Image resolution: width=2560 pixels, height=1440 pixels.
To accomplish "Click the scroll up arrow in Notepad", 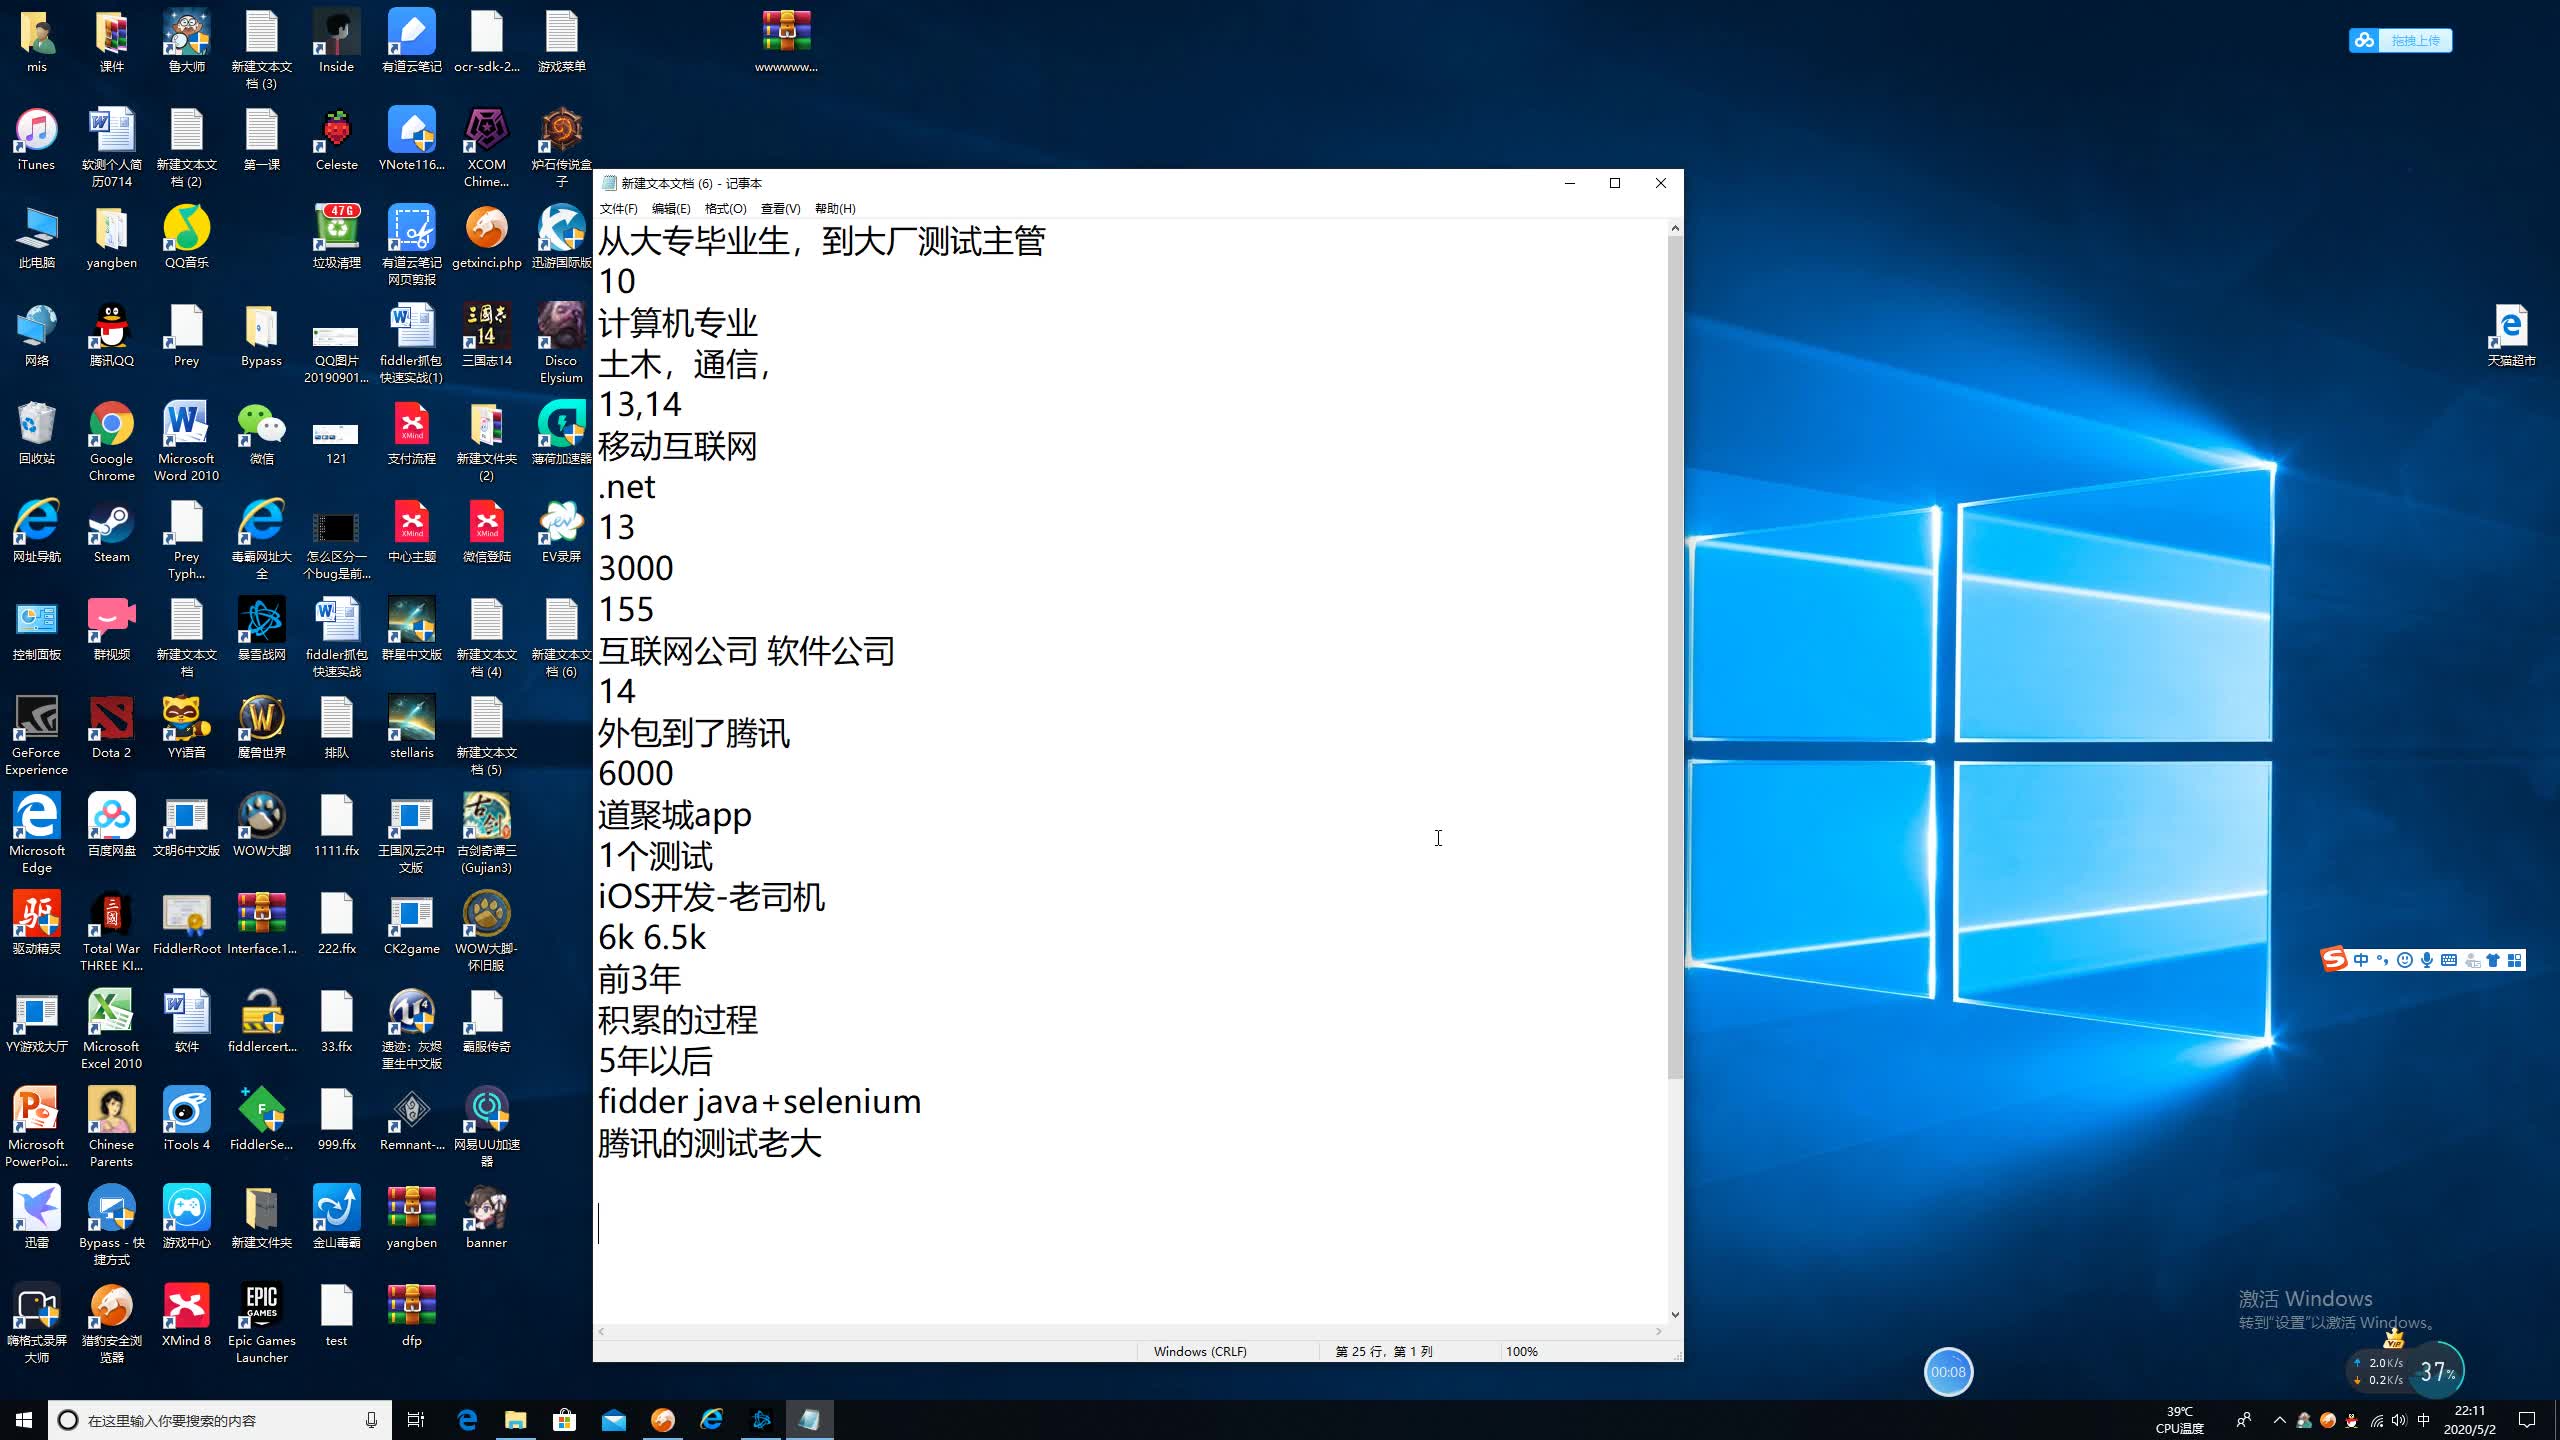I will click(x=1675, y=229).
